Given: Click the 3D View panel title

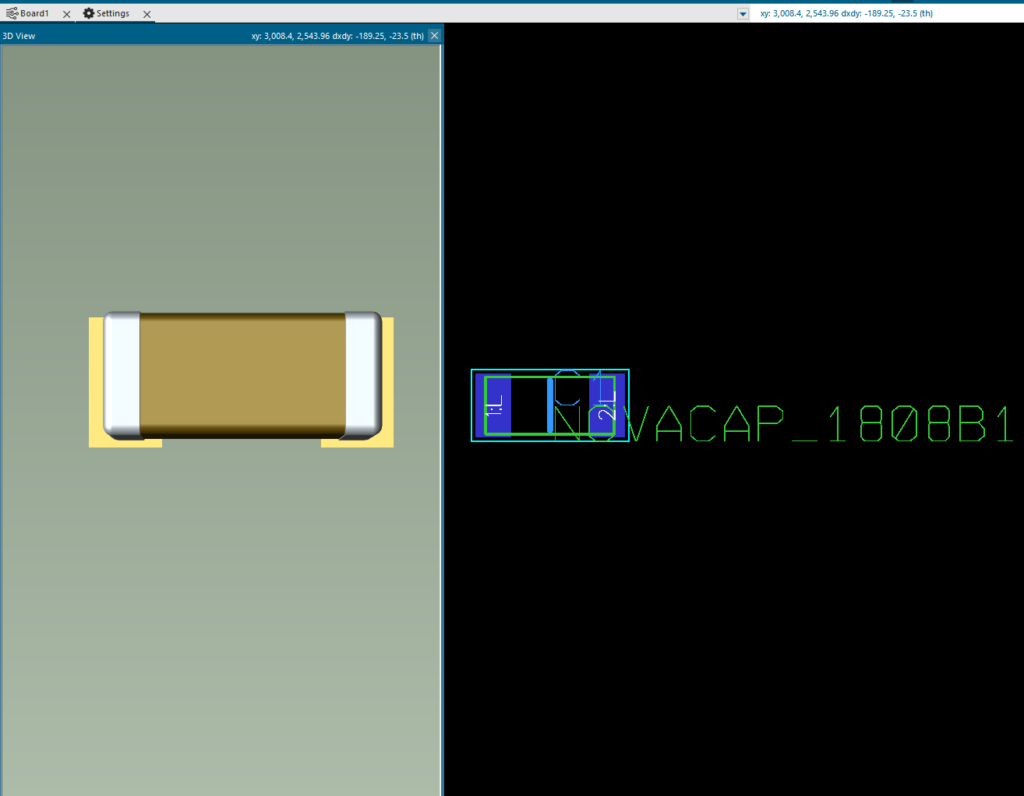Looking at the screenshot, I should click(x=20, y=35).
